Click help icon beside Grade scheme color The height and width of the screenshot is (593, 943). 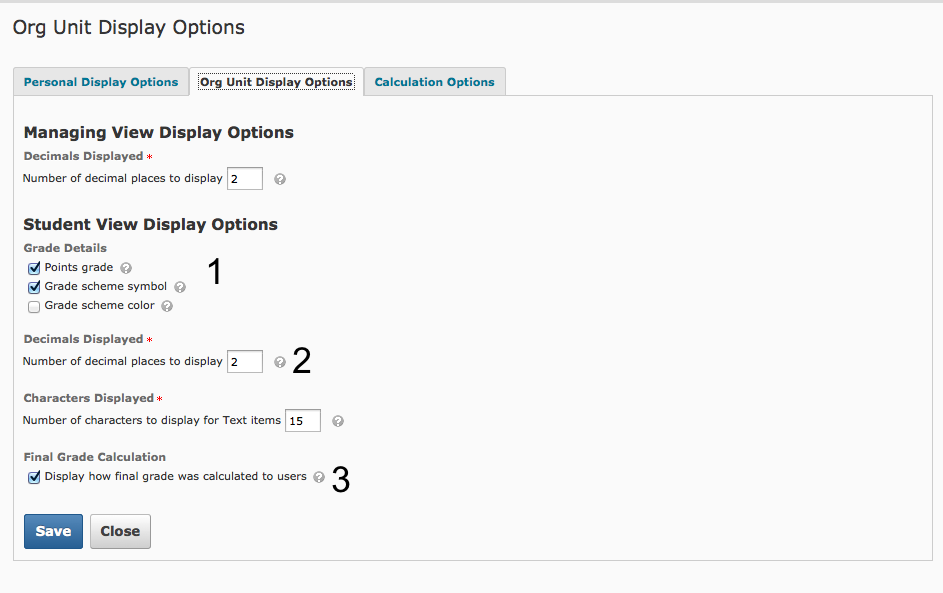click(167, 306)
